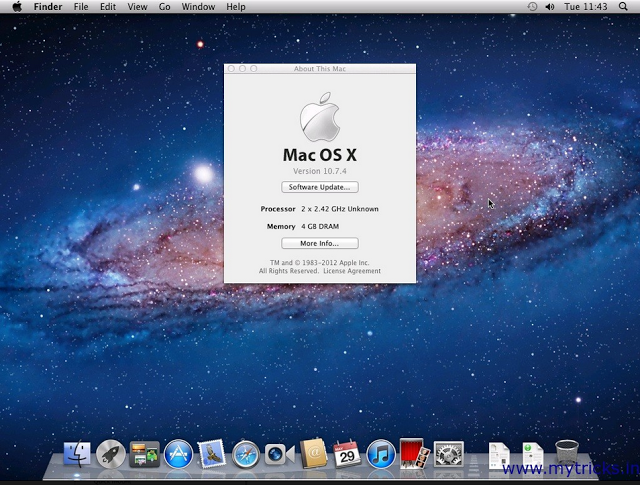Open the Apple menu
The height and width of the screenshot is (485, 640).
pyautogui.click(x=17, y=7)
